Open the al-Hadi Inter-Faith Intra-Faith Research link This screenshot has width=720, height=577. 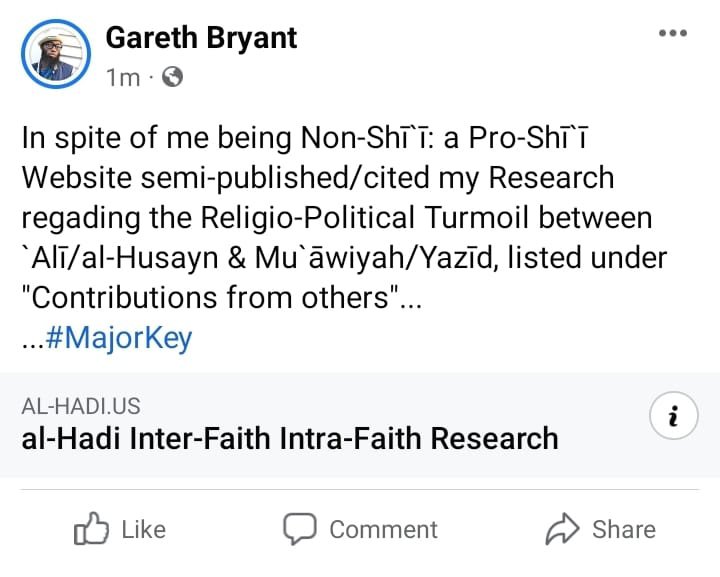point(290,438)
